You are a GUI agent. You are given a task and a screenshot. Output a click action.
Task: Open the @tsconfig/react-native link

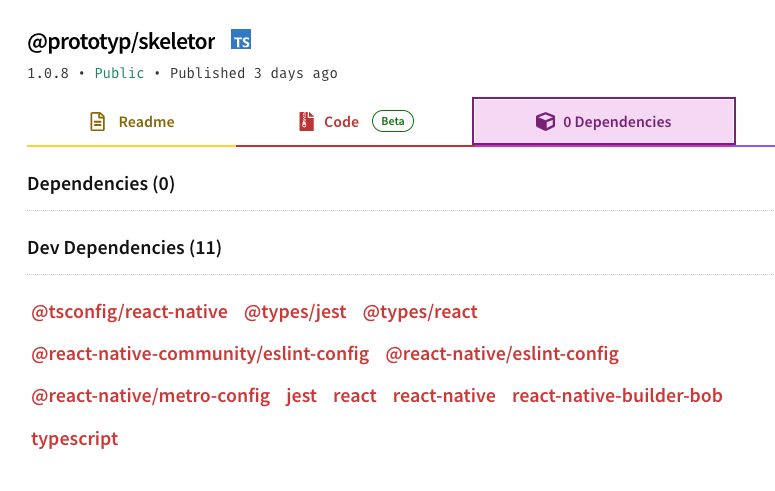pos(129,312)
